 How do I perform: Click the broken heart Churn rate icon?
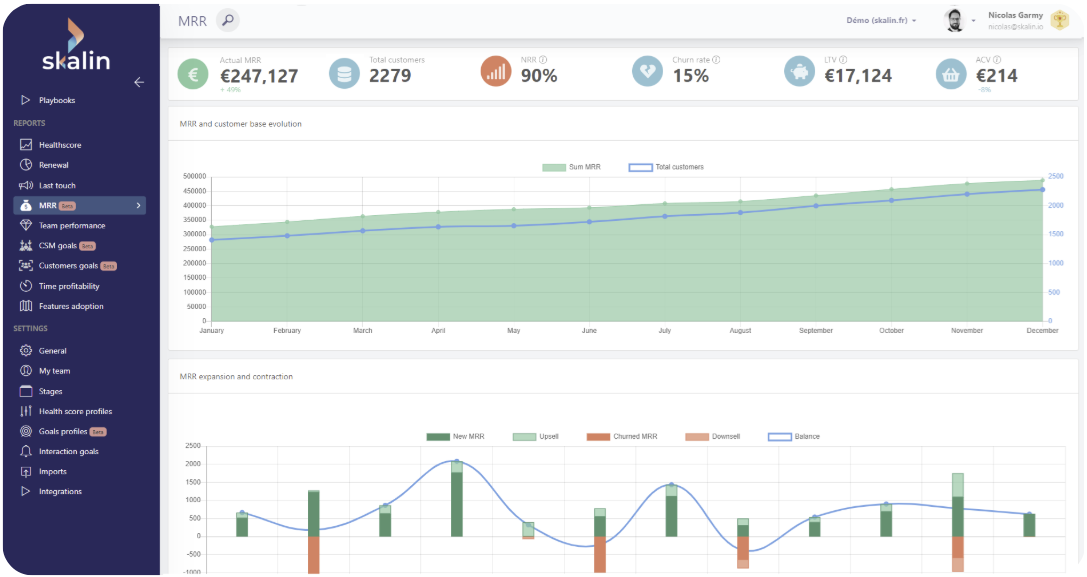(647, 72)
